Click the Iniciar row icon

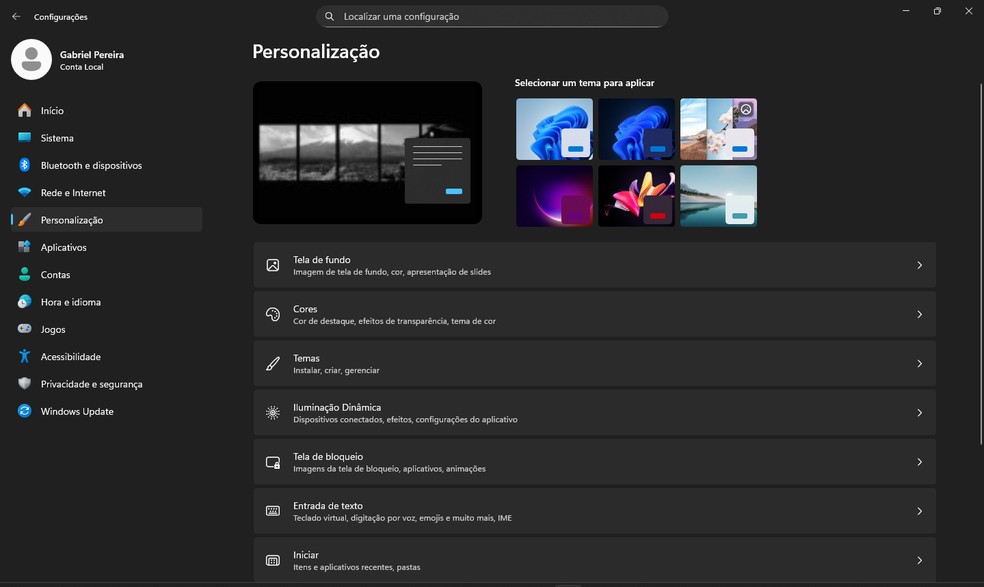pos(272,559)
